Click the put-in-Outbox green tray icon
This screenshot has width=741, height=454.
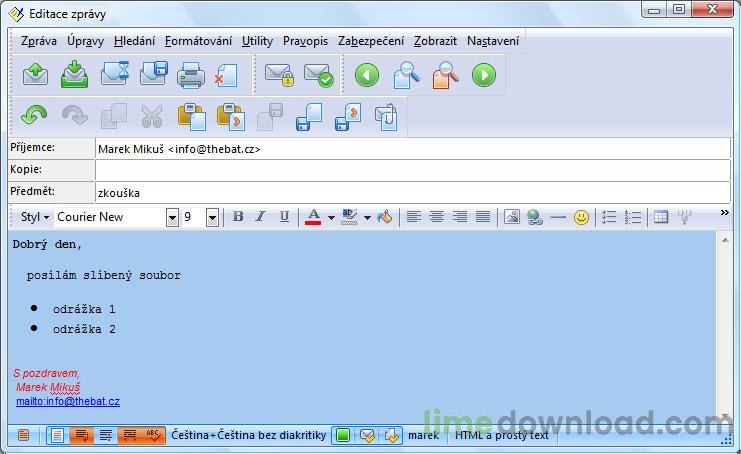click(75, 75)
